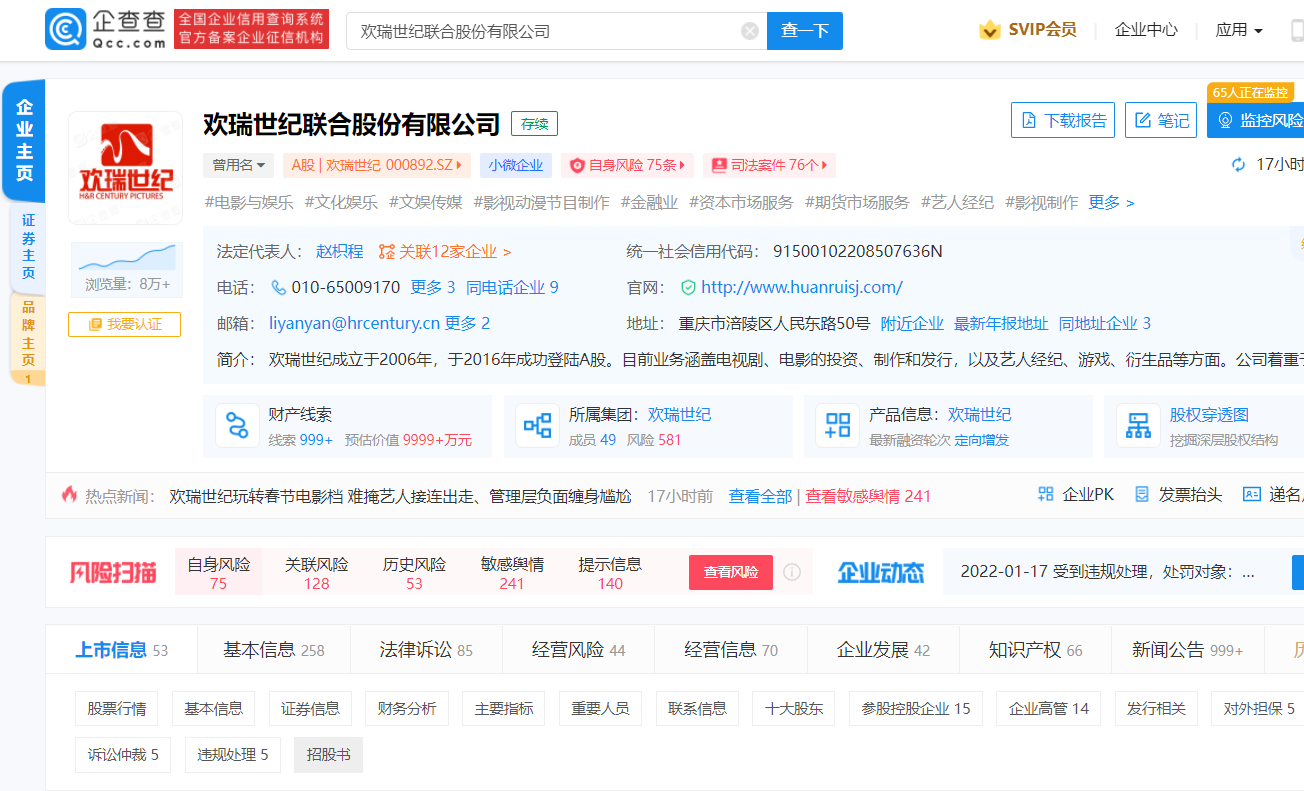Select the 经营风险 44 tab

578,650
